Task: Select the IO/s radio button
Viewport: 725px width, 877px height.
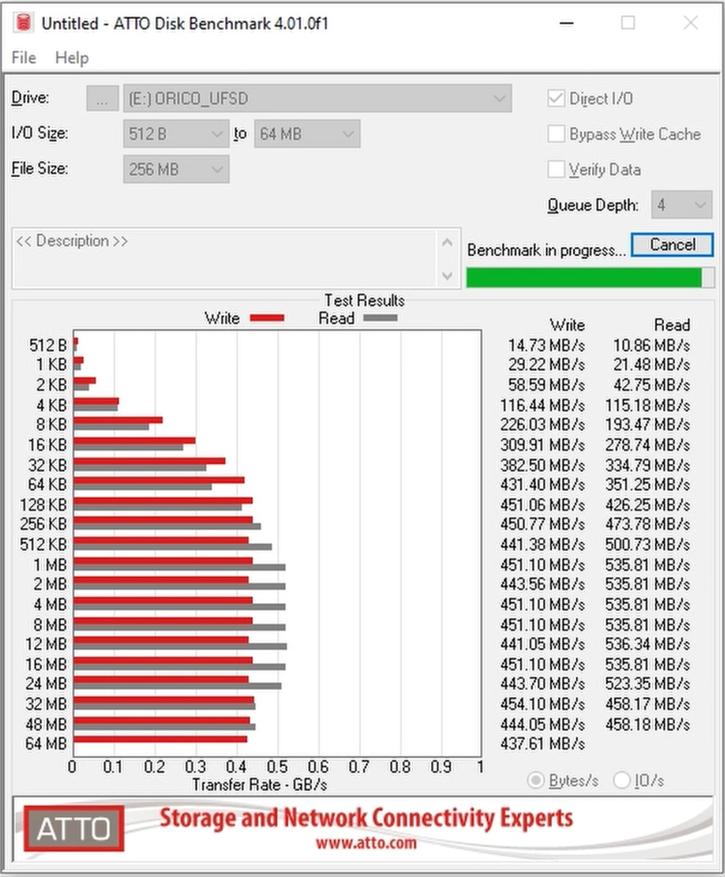Action: (x=622, y=780)
